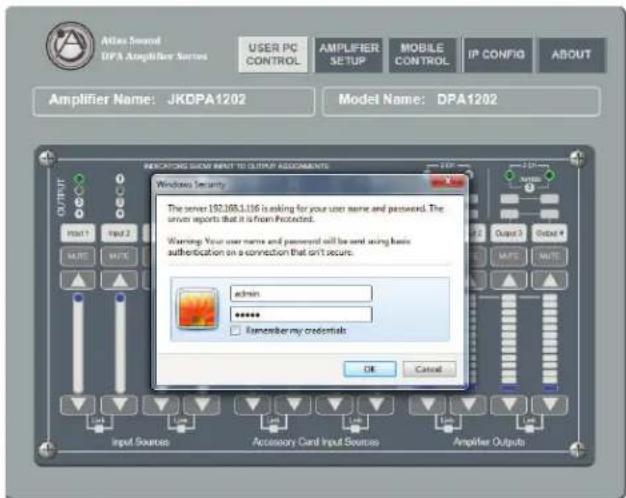
Task: Click the admin user name field
Action: pos(301,294)
